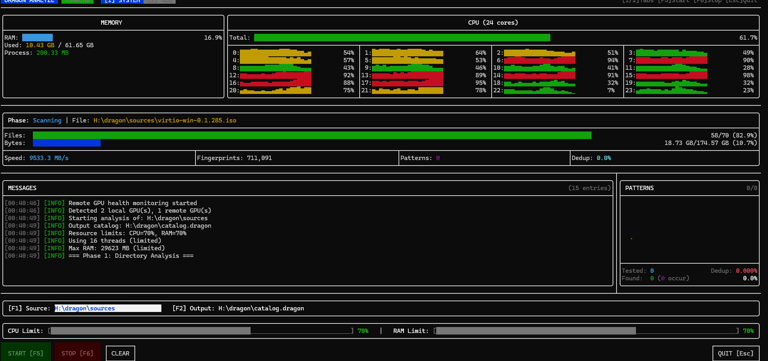
Task: Click the blue RAM usage bar
Action: 37,37
